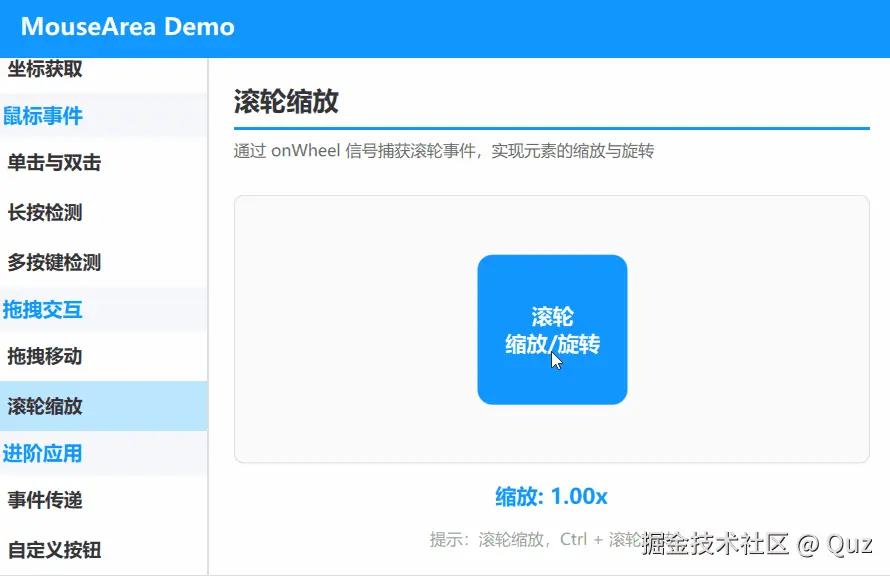Click the 缩放: 1.00x value label

coord(551,497)
